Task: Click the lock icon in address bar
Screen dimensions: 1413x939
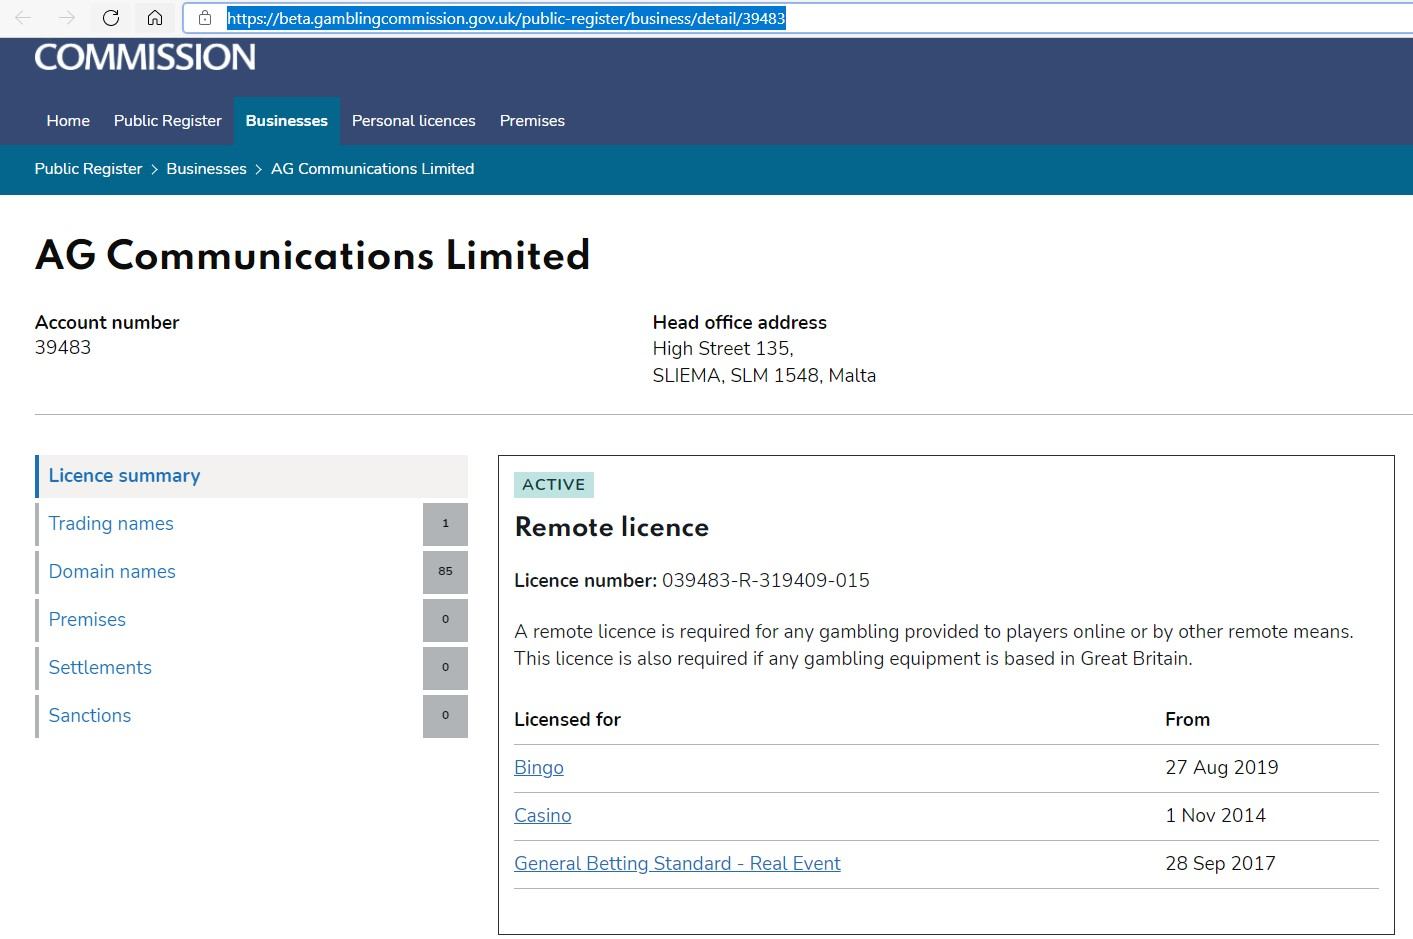Action: coord(205,18)
